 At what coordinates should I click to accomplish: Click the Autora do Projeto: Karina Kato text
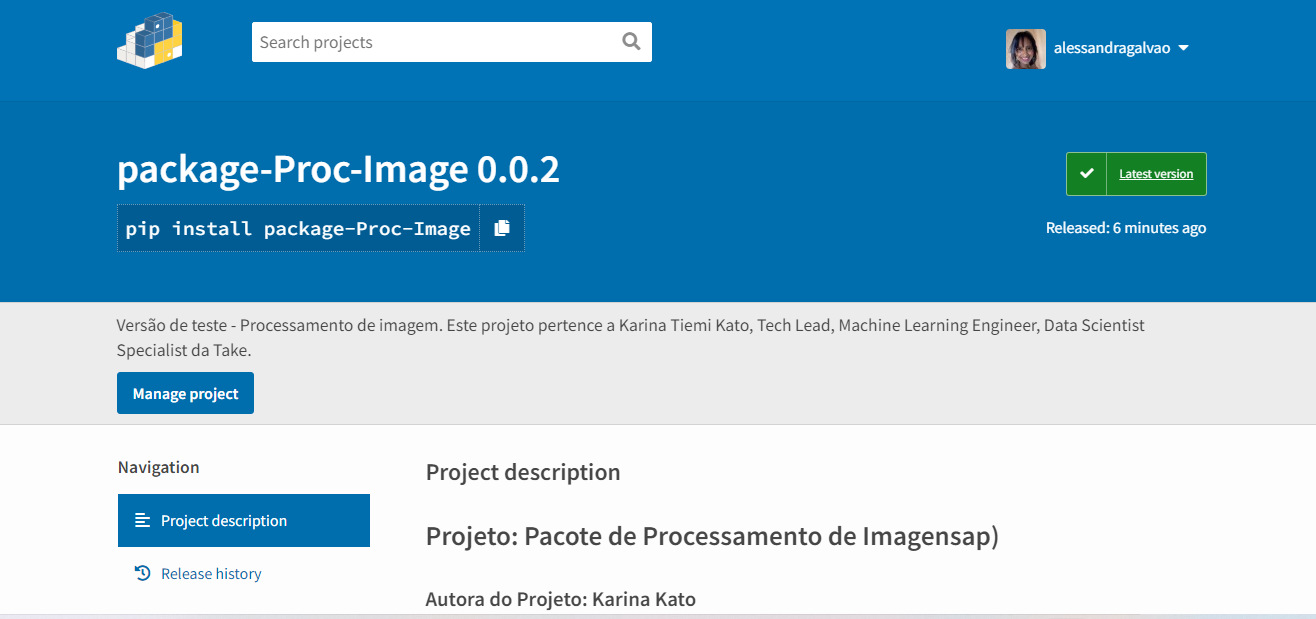[560, 597]
